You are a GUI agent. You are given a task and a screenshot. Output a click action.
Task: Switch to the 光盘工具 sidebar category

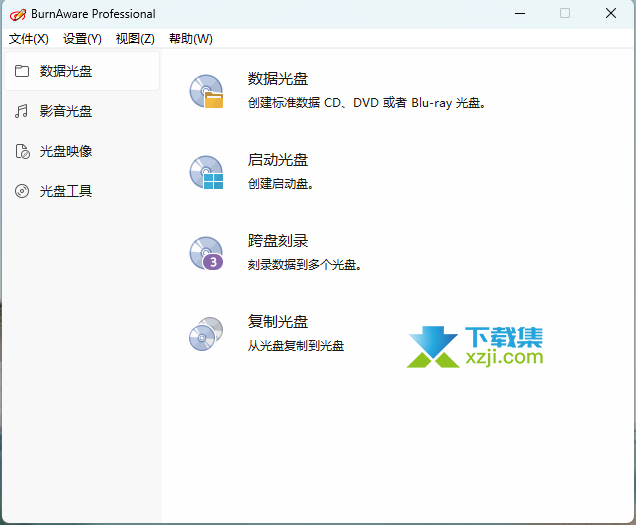tap(82, 191)
